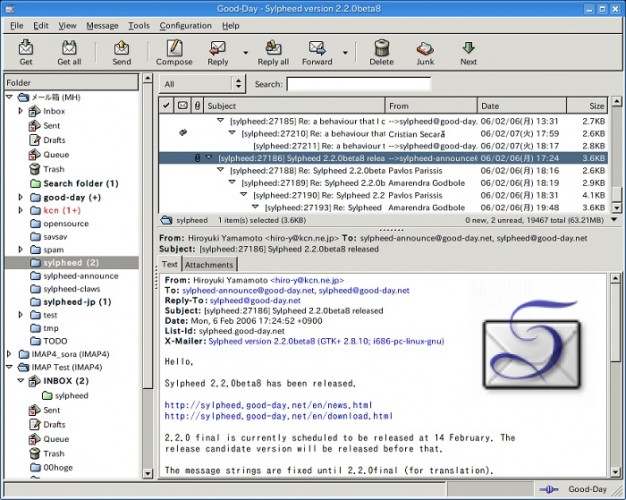Expand the Inbox folder tree

coord(20,111)
